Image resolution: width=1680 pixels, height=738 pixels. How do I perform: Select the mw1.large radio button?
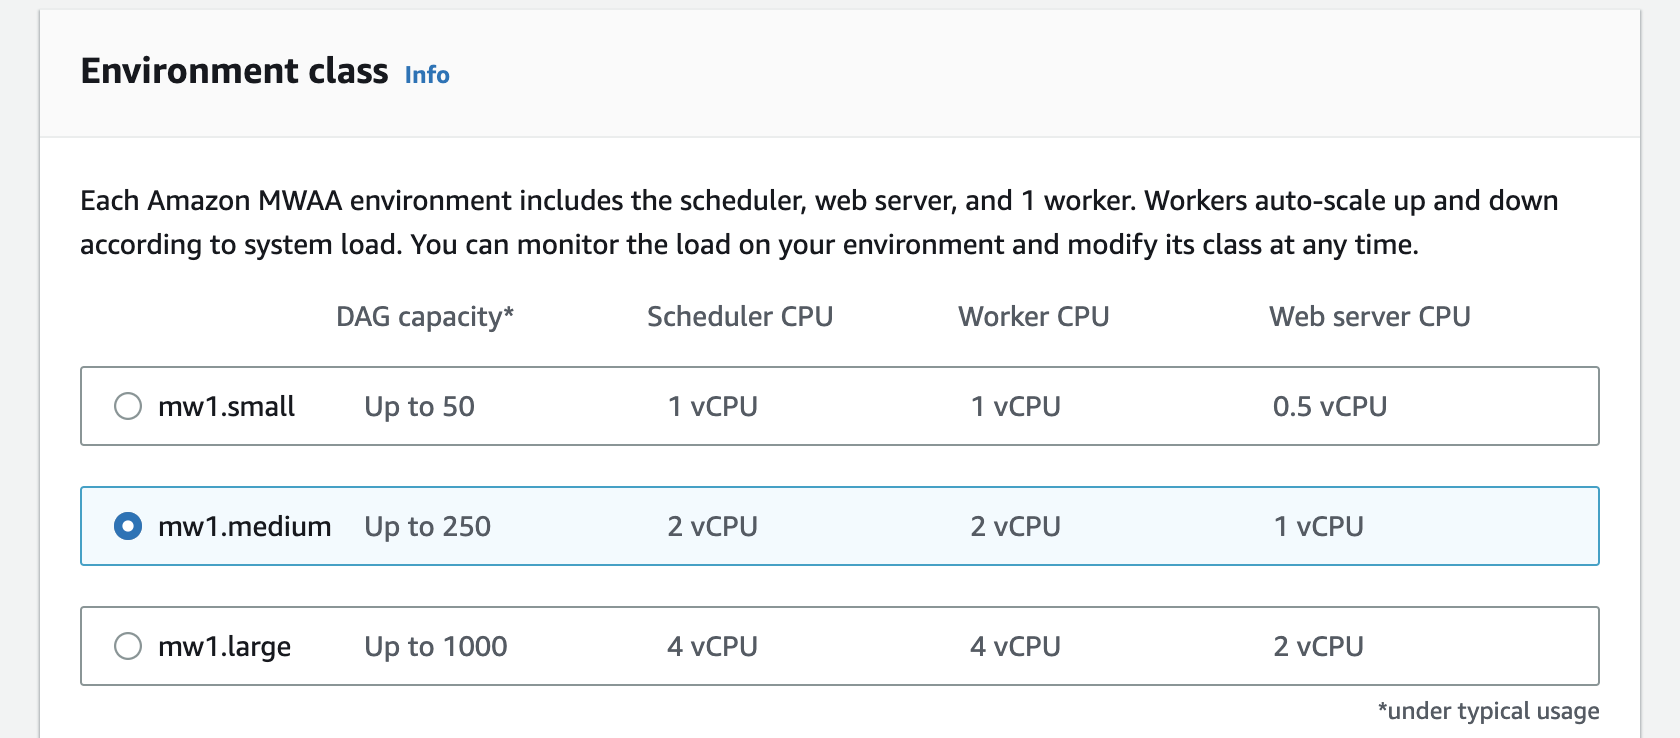click(x=128, y=646)
